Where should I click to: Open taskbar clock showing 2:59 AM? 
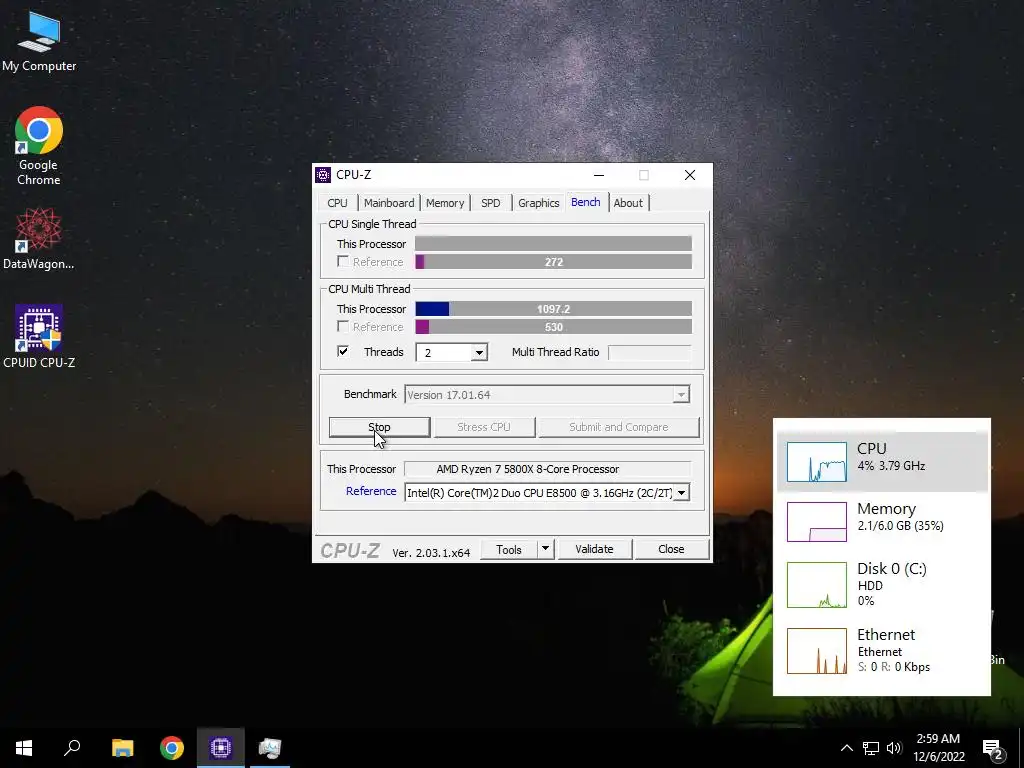[938, 748]
